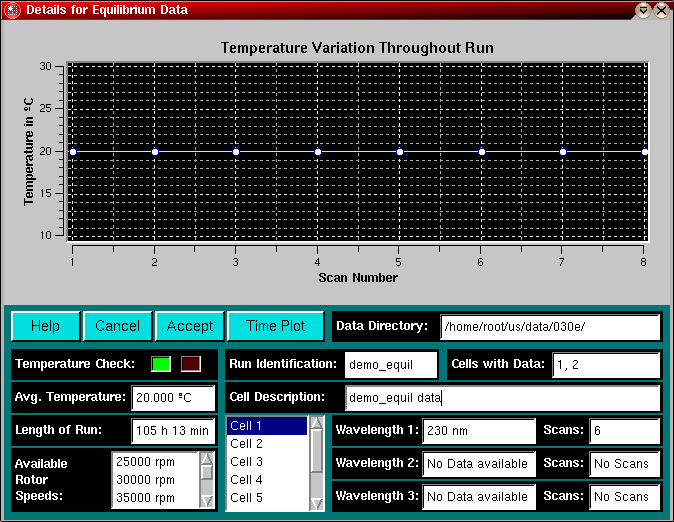Click the green temperature check indicator
The width and height of the screenshot is (674, 522).
click(x=161, y=364)
